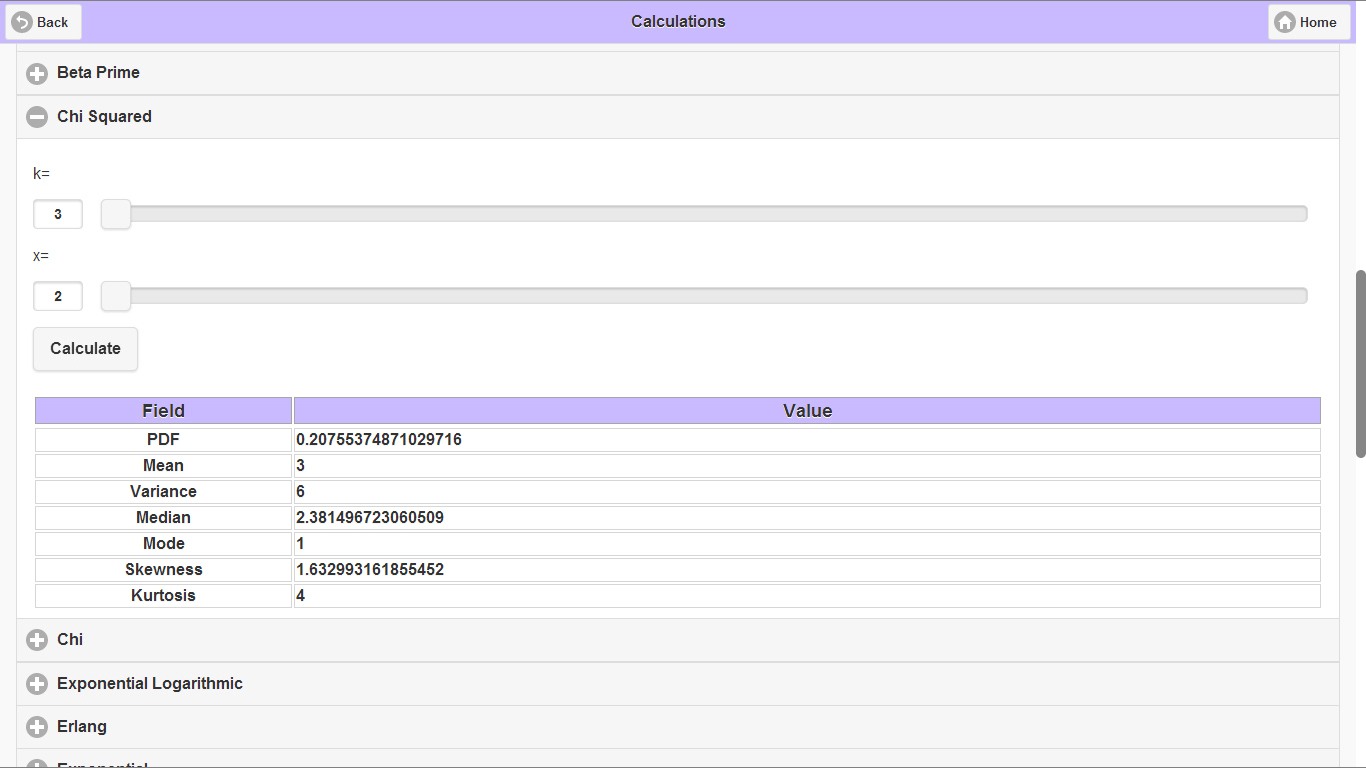Click the Field column header
The height and width of the screenshot is (768, 1366).
pyautogui.click(x=163, y=411)
